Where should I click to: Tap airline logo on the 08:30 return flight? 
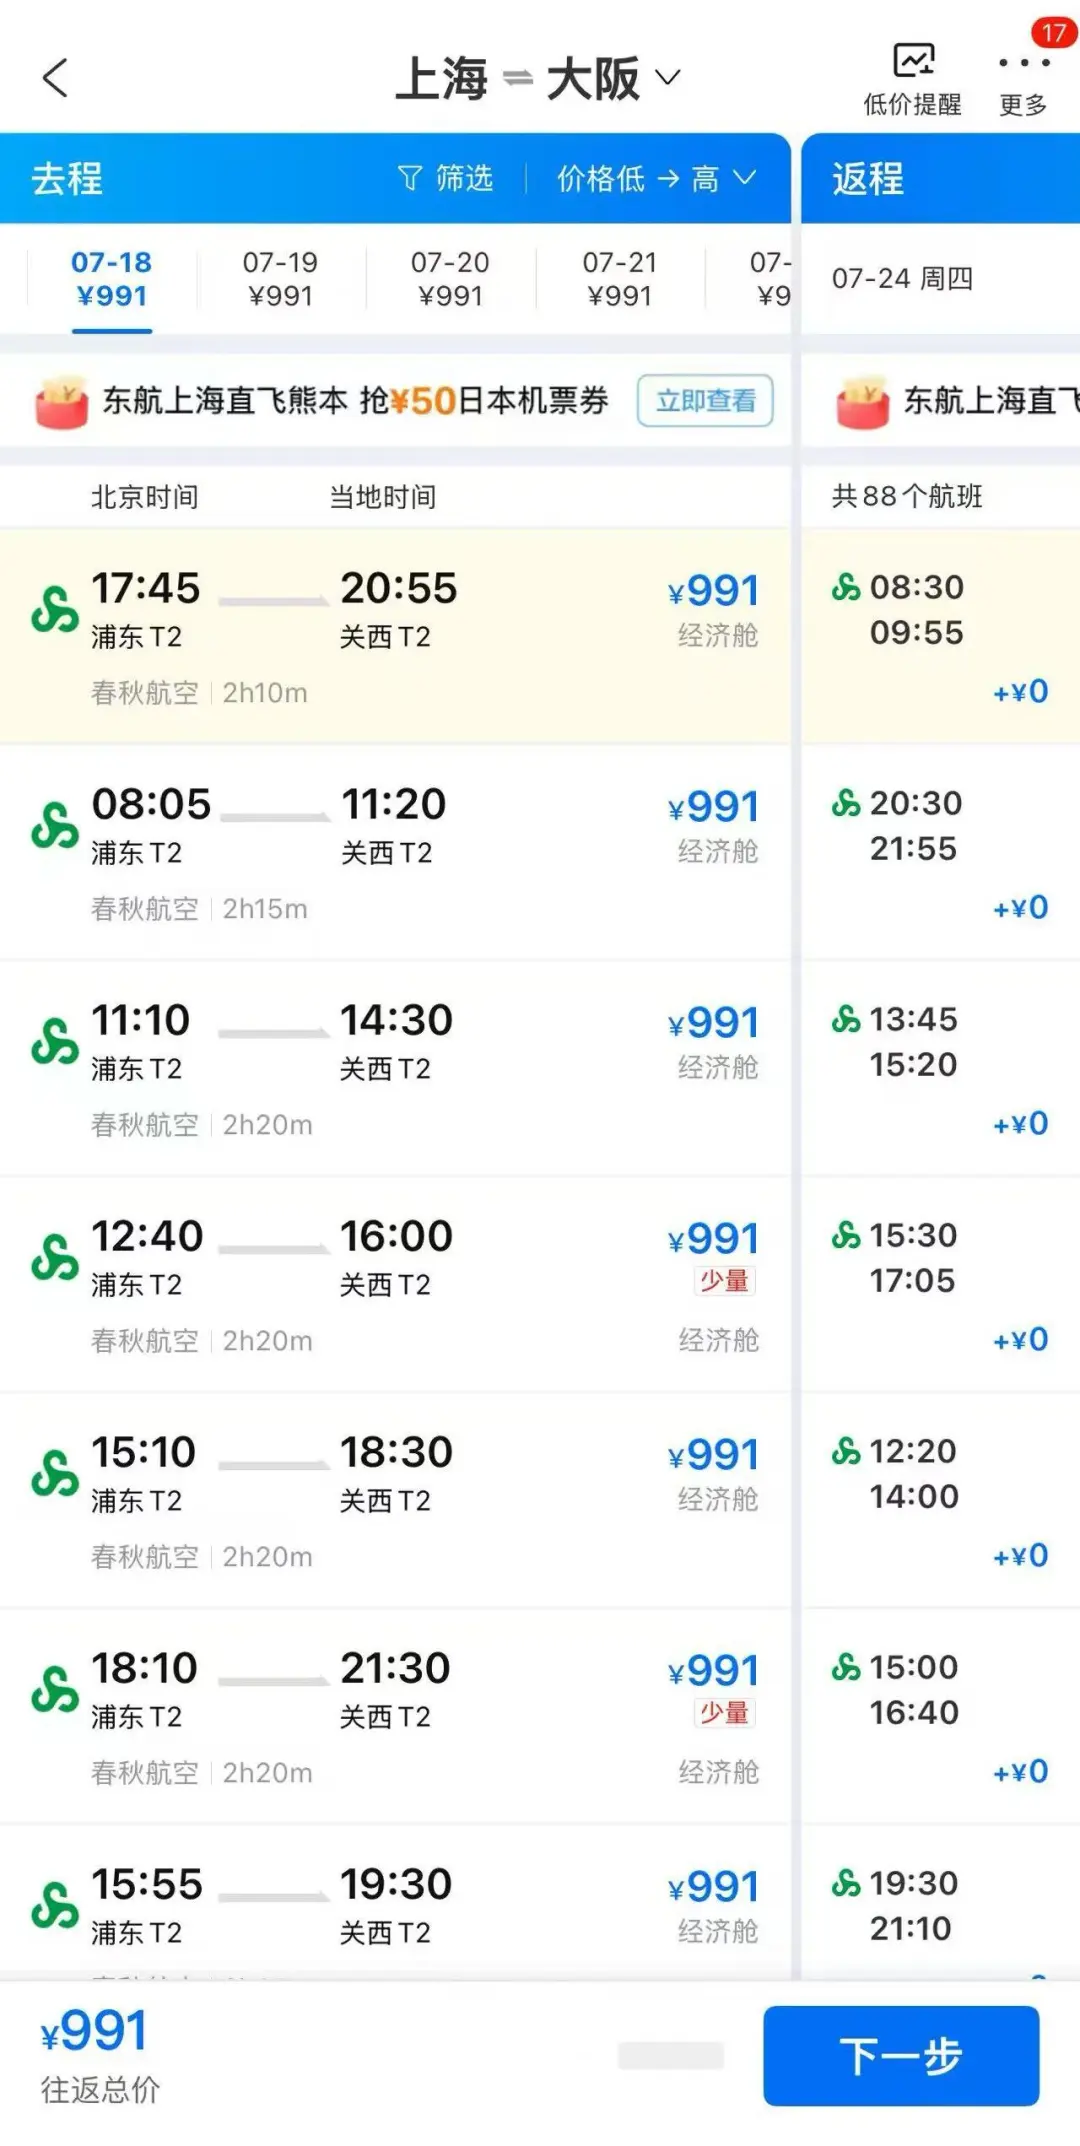click(846, 587)
